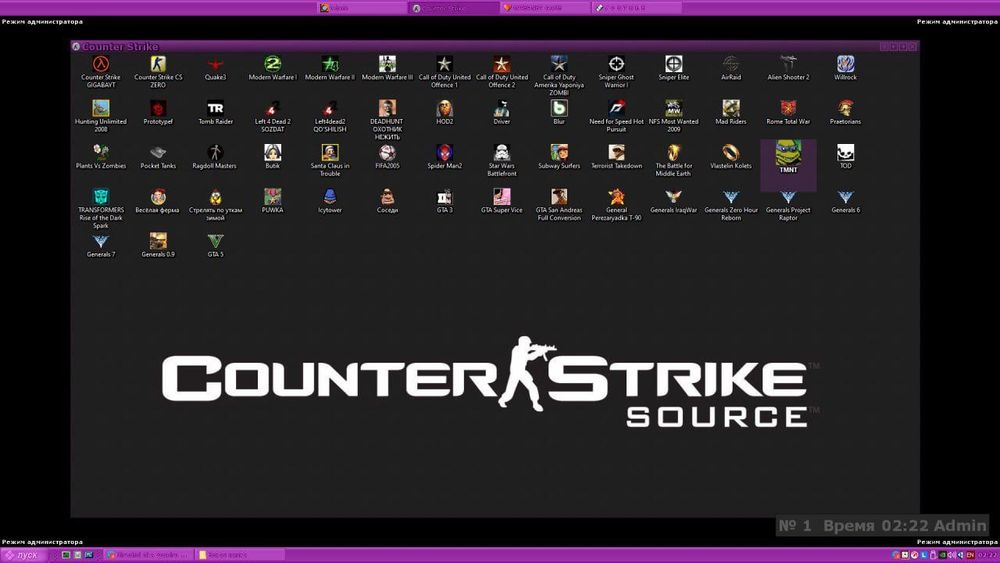Open Modern Warfare II shortcut
1000x563 pixels.
coord(330,64)
